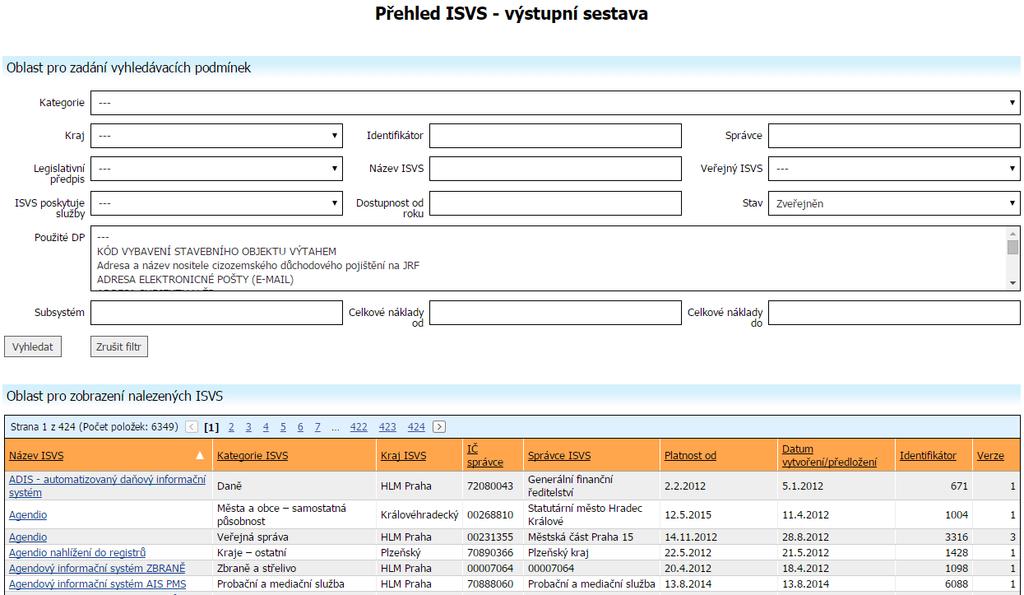Jump to last results page 424
Image resolution: width=1024 pixels, height=595 pixels.
pos(416,427)
